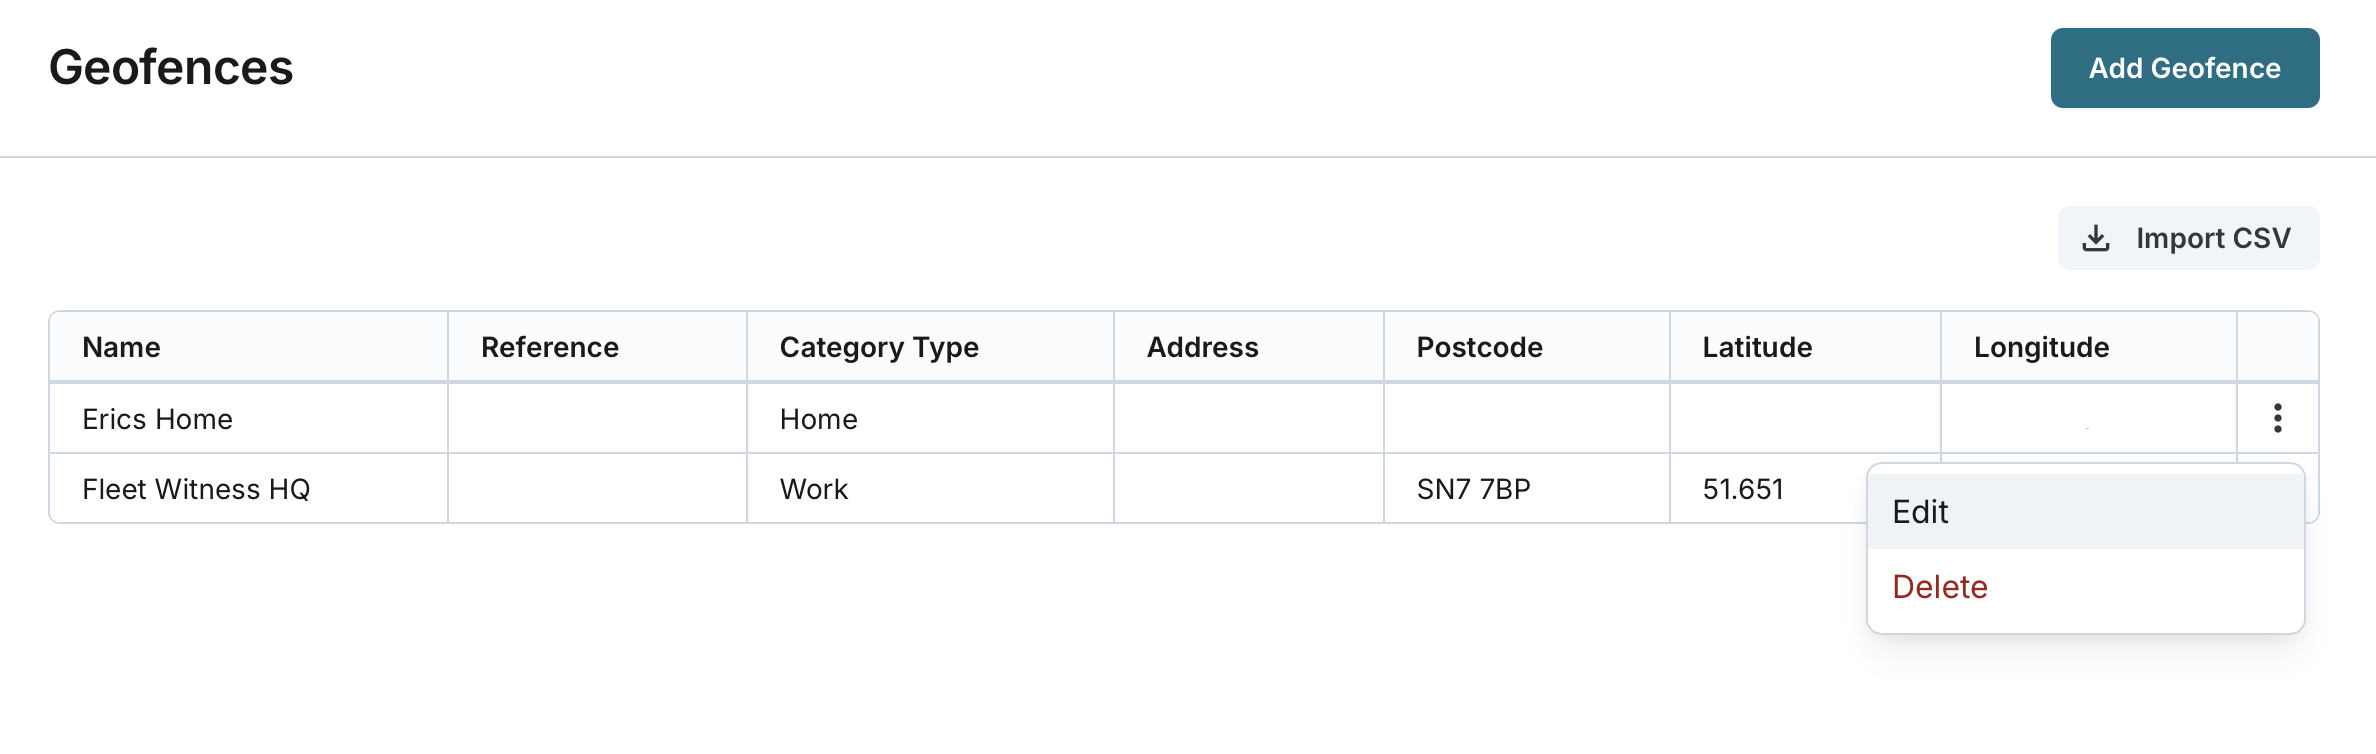Choose Edit from the row actions menu

[x=1920, y=512]
